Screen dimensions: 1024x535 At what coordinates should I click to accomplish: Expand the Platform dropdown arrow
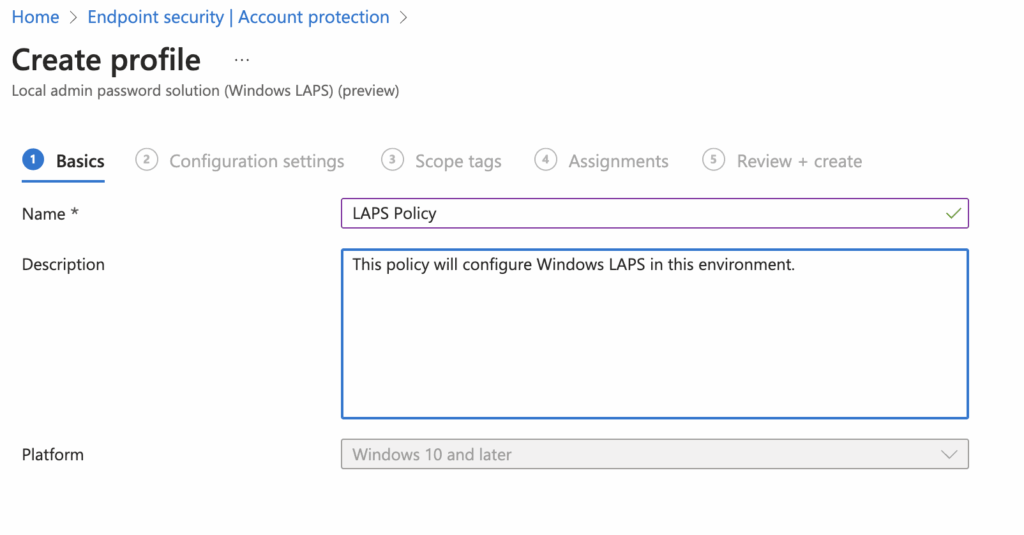tap(949, 454)
